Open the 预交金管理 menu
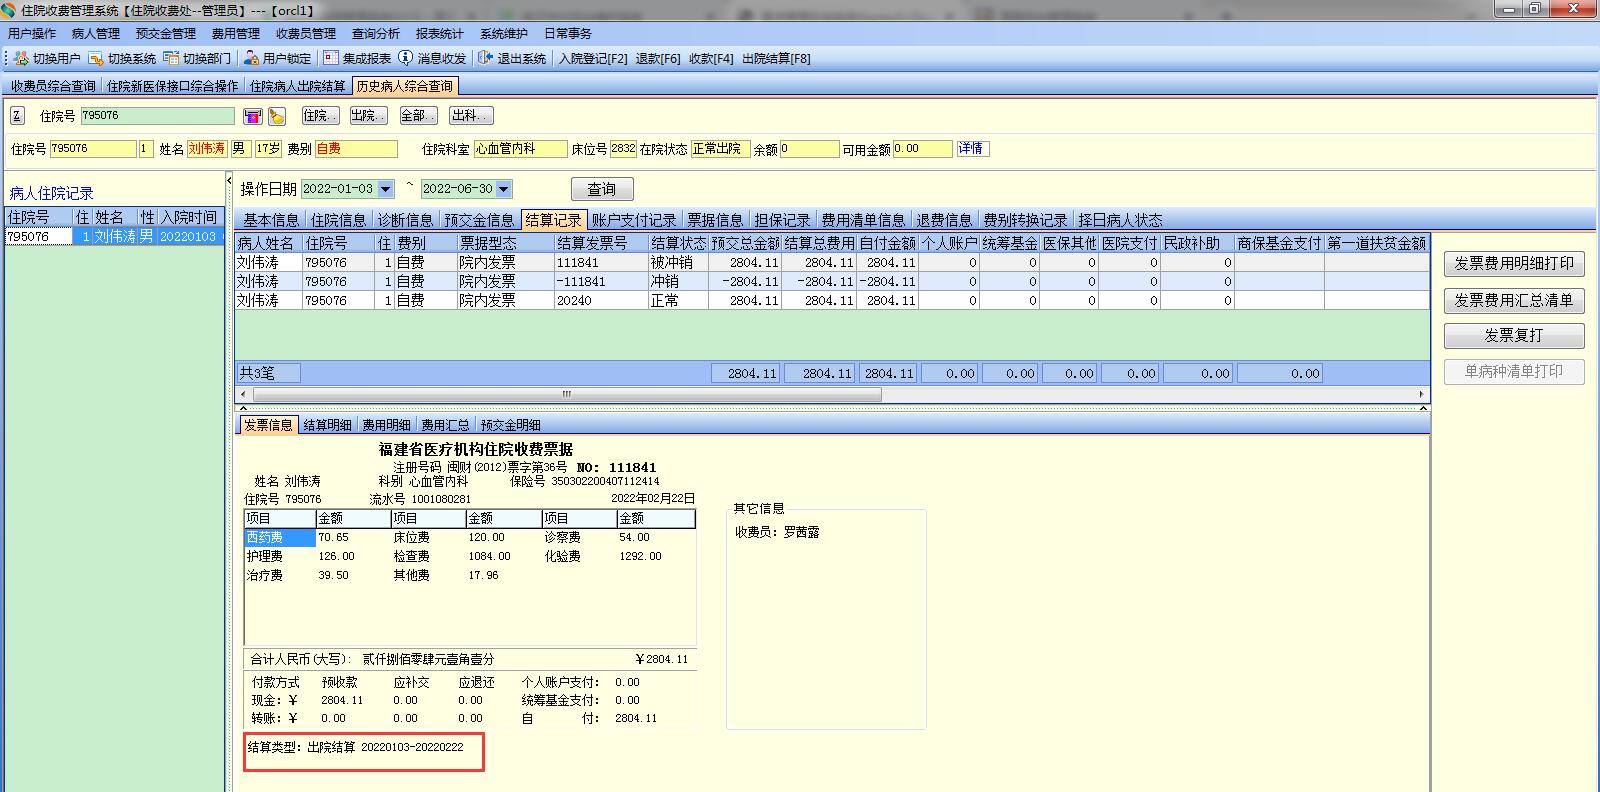This screenshot has width=1600, height=792. pos(166,34)
